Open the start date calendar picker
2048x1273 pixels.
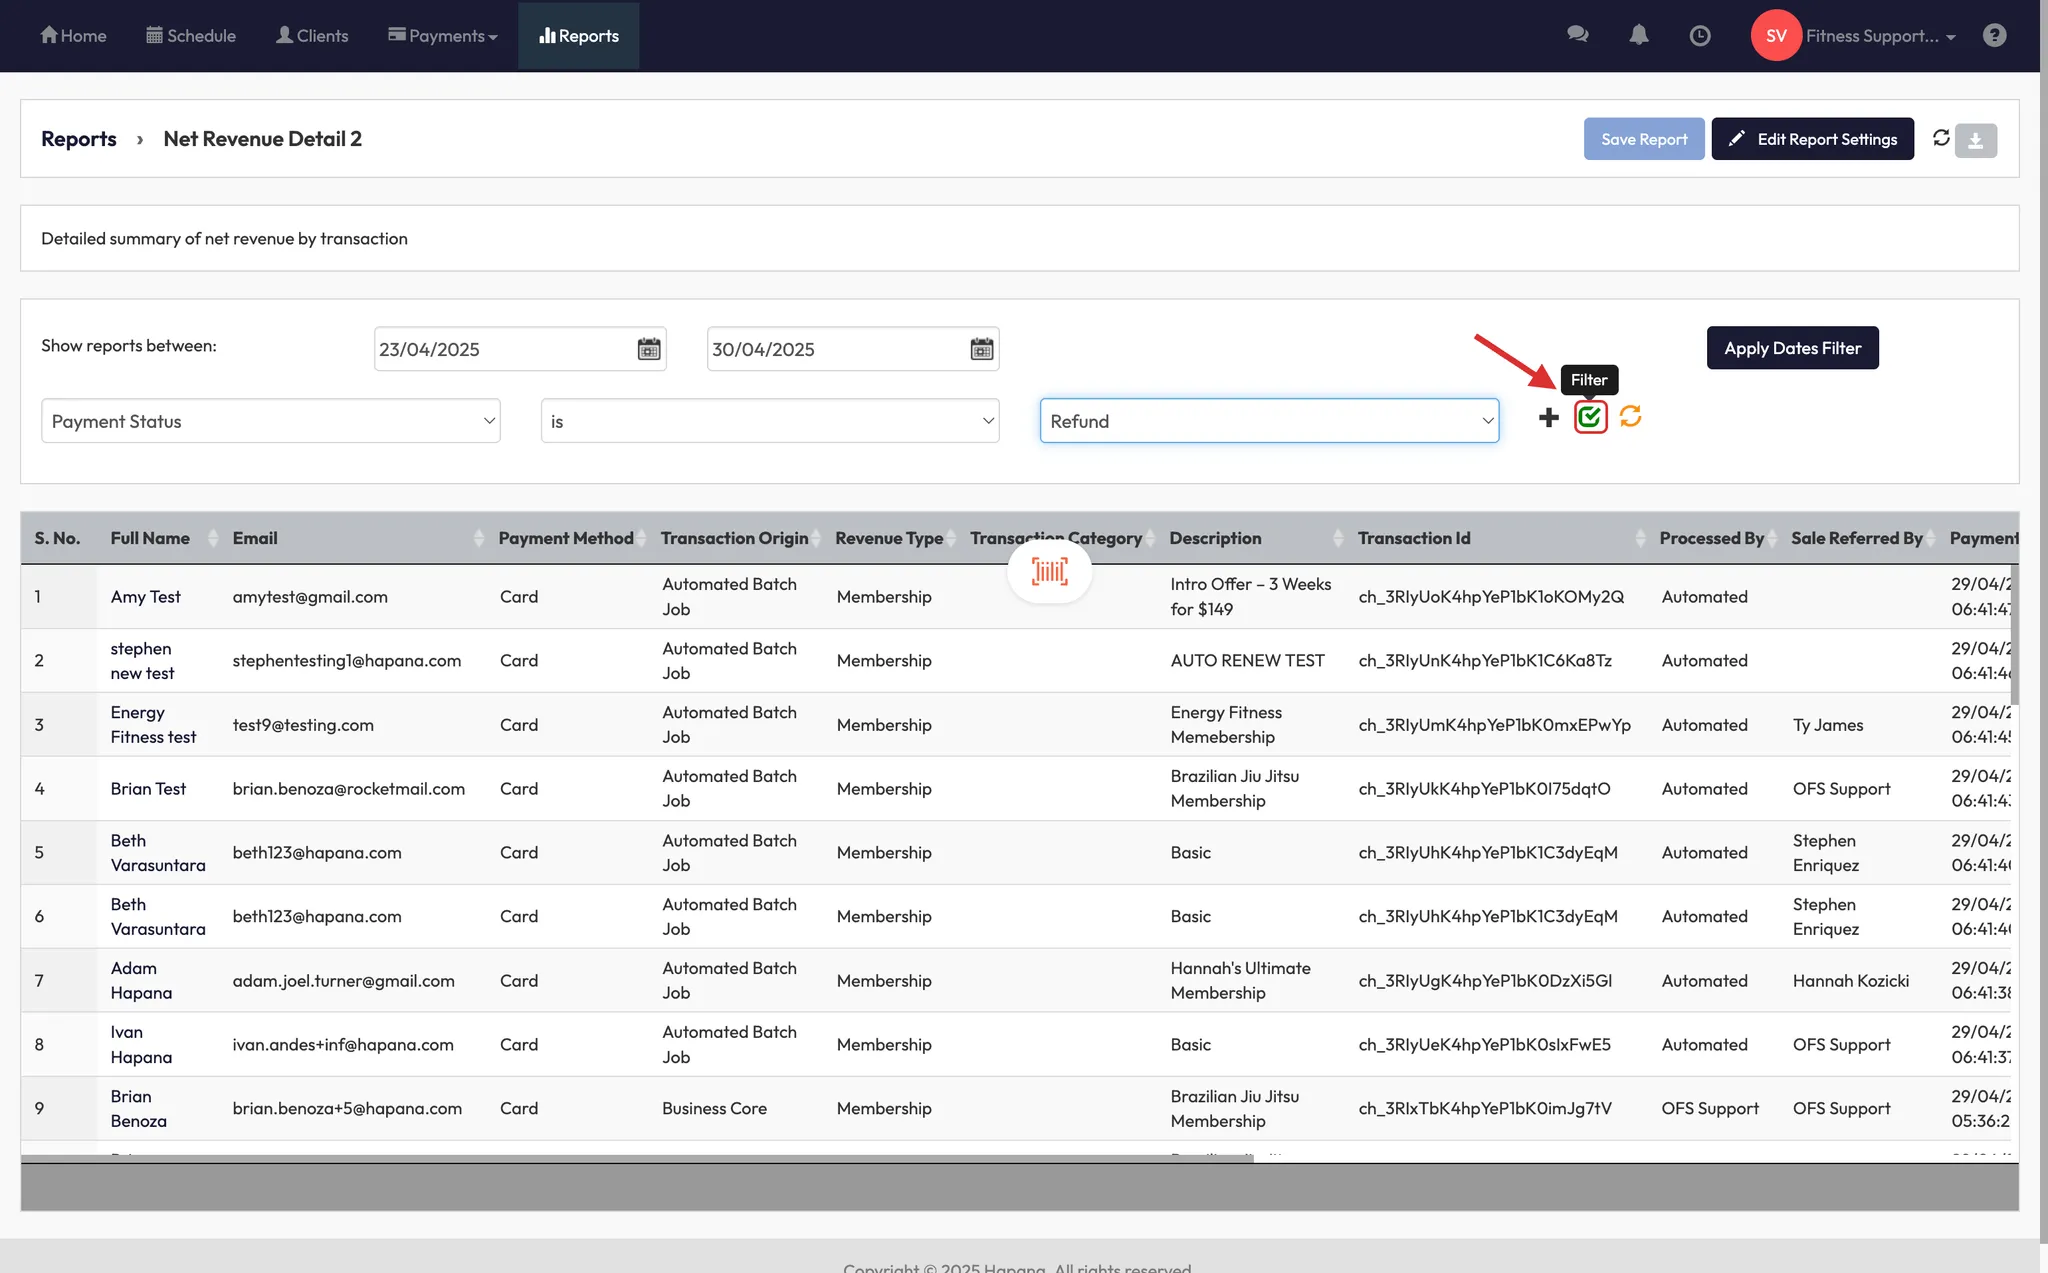pyautogui.click(x=649, y=349)
